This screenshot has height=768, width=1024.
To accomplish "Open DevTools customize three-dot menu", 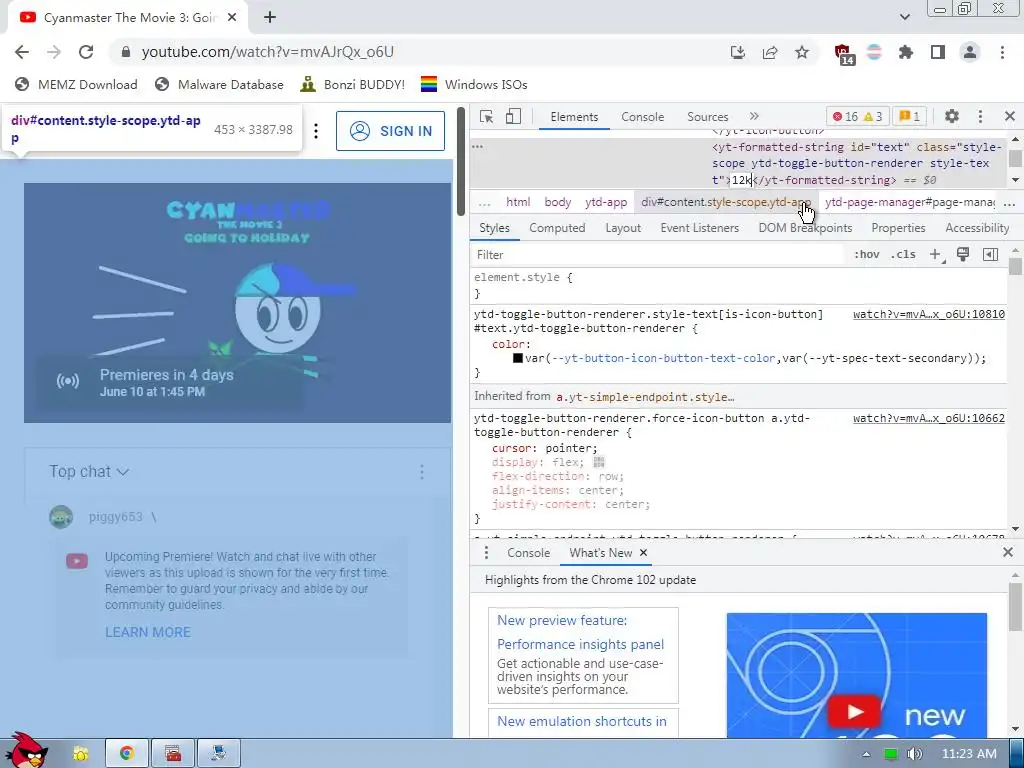I will [x=980, y=116].
